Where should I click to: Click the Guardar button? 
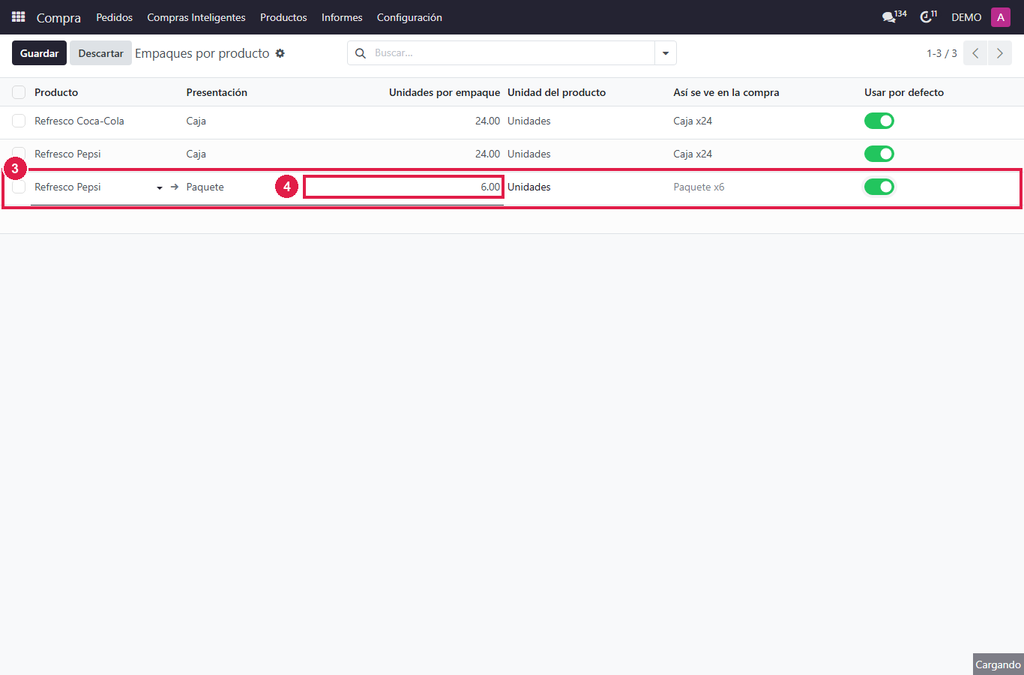coord(39,54)
